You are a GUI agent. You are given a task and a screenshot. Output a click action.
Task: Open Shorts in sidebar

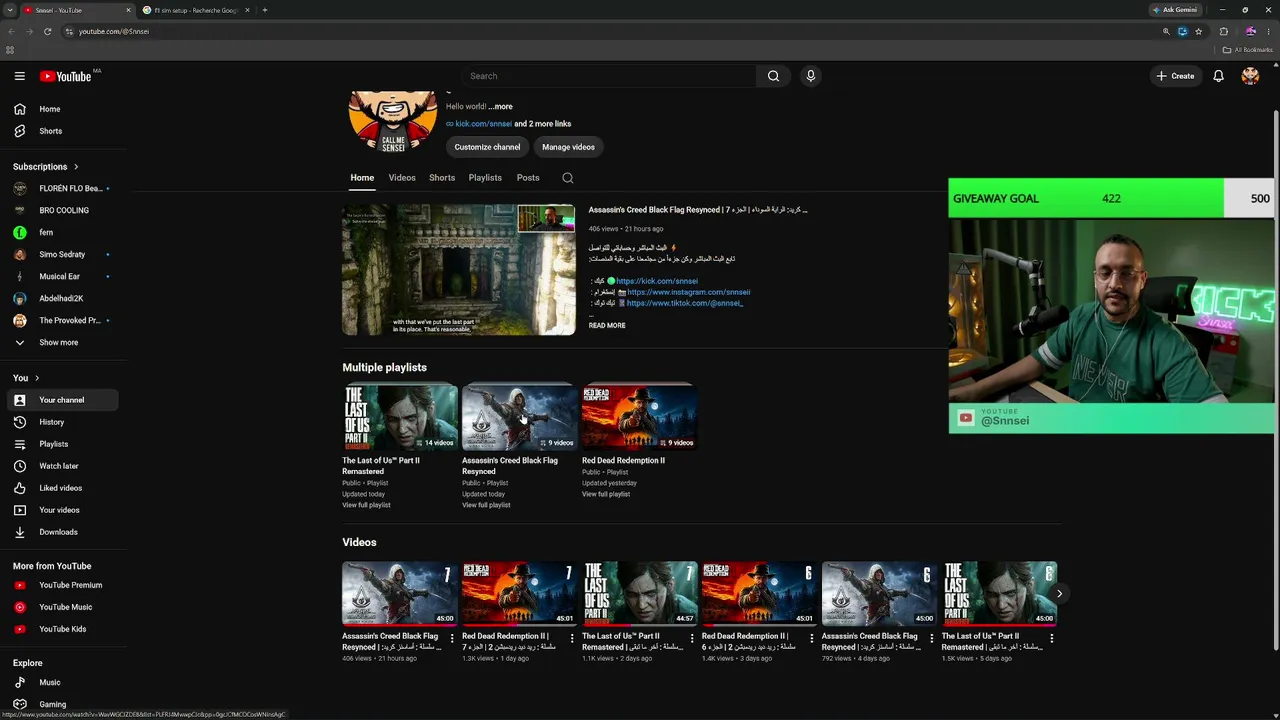pos(62,131)
